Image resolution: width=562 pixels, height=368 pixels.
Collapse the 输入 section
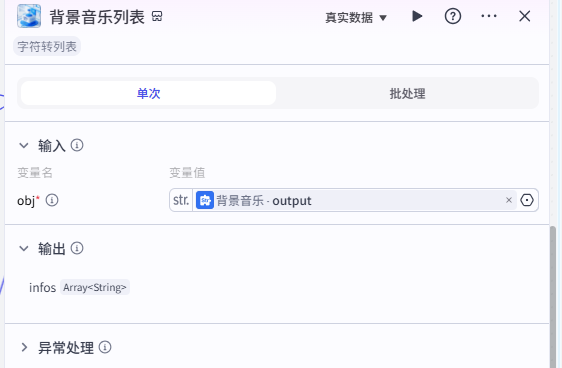click(24, 145)
